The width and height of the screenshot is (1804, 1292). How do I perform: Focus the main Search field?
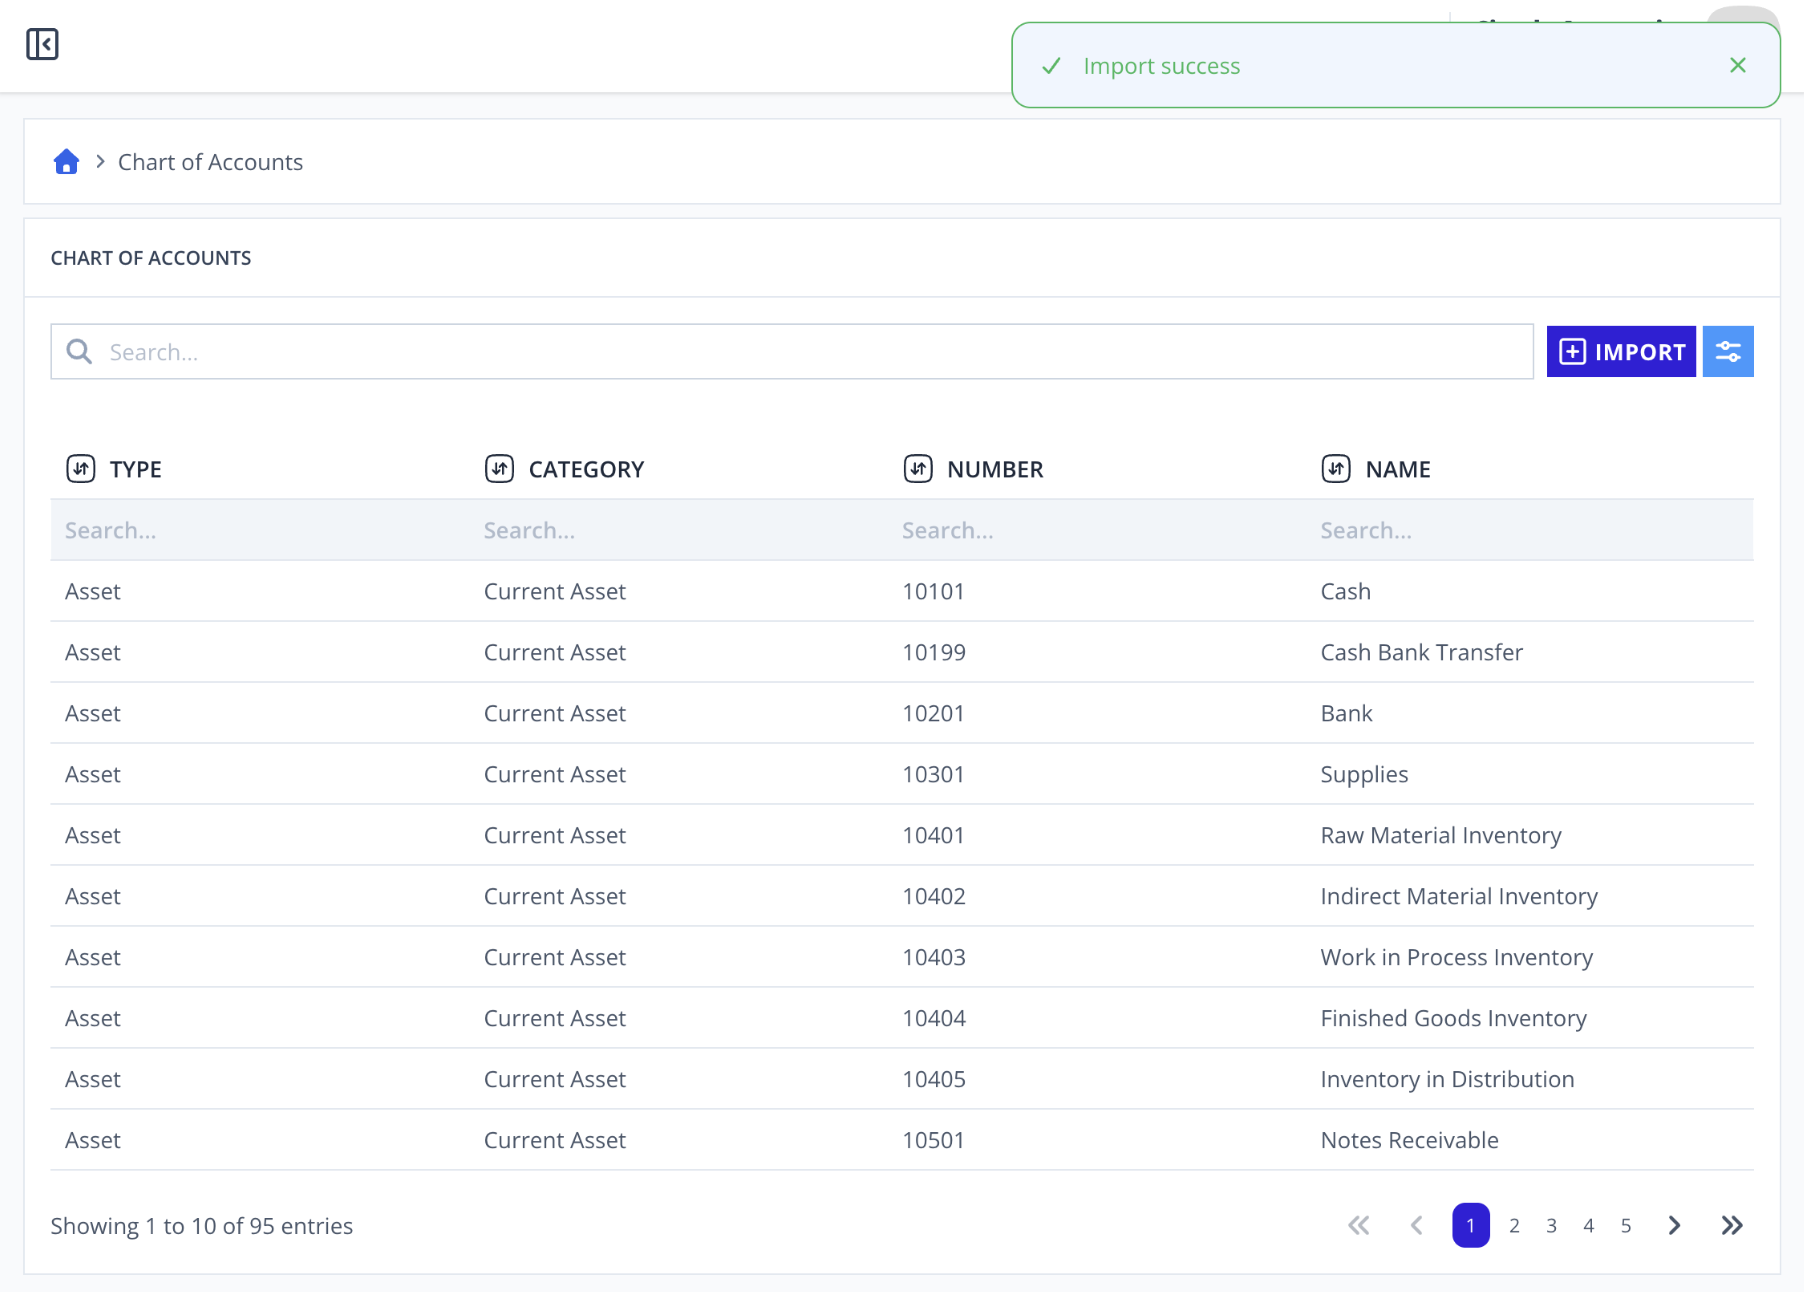click(792, 352)
